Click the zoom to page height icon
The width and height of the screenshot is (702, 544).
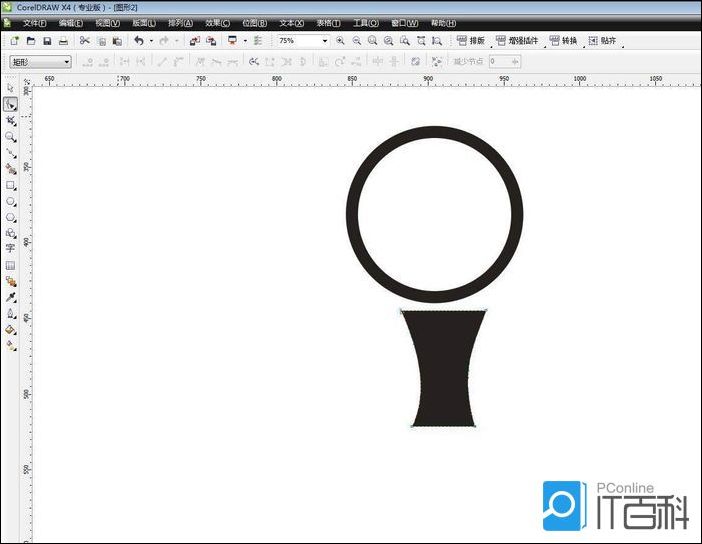click(437, 41)
